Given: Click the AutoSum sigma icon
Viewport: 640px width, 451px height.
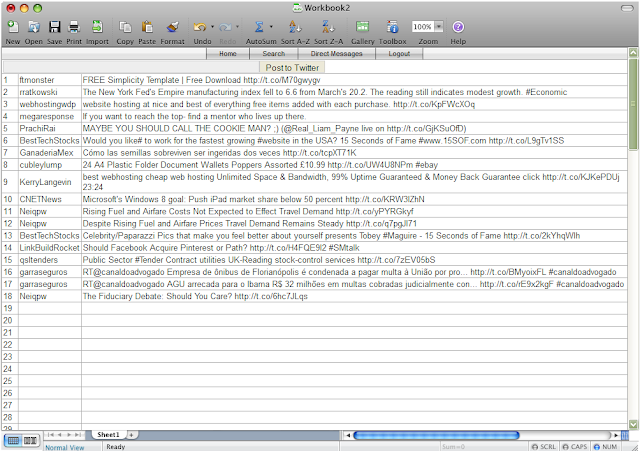Looking at the screenshot, I should click(259, 27).
